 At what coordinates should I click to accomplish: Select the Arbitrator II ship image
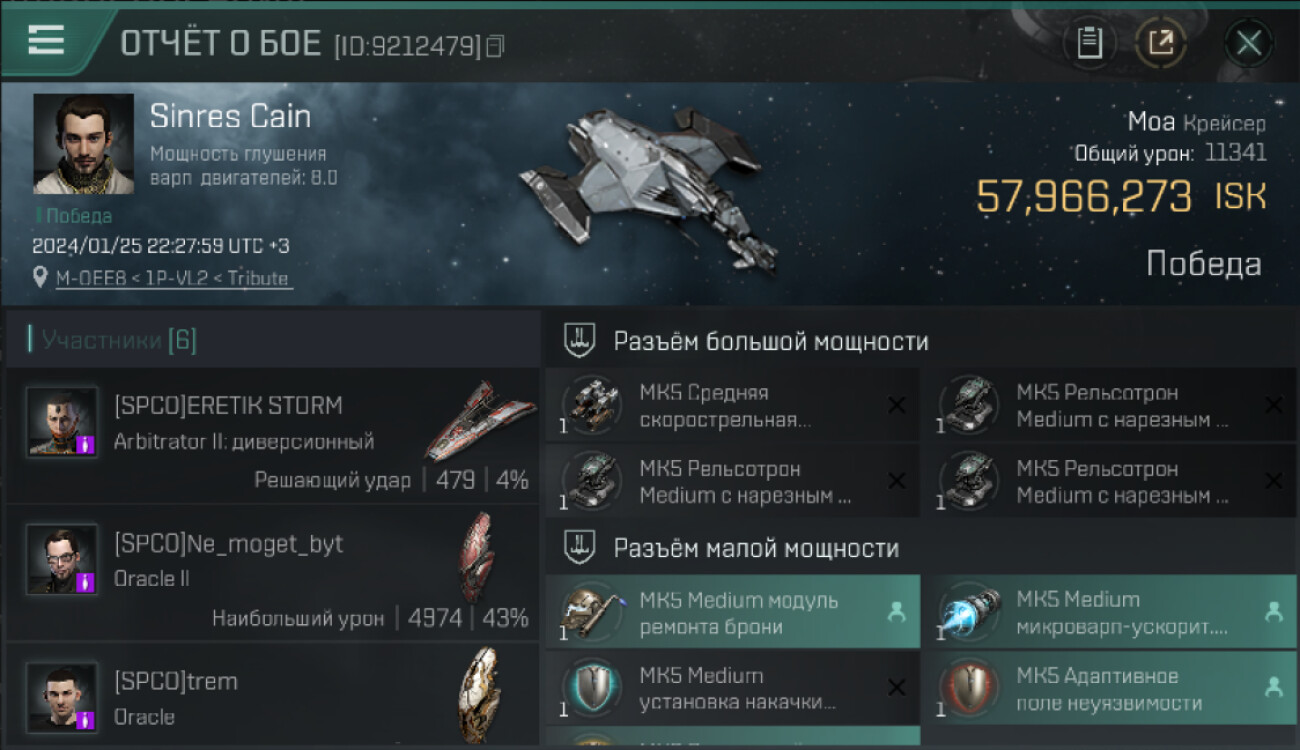tap(481, 419)
